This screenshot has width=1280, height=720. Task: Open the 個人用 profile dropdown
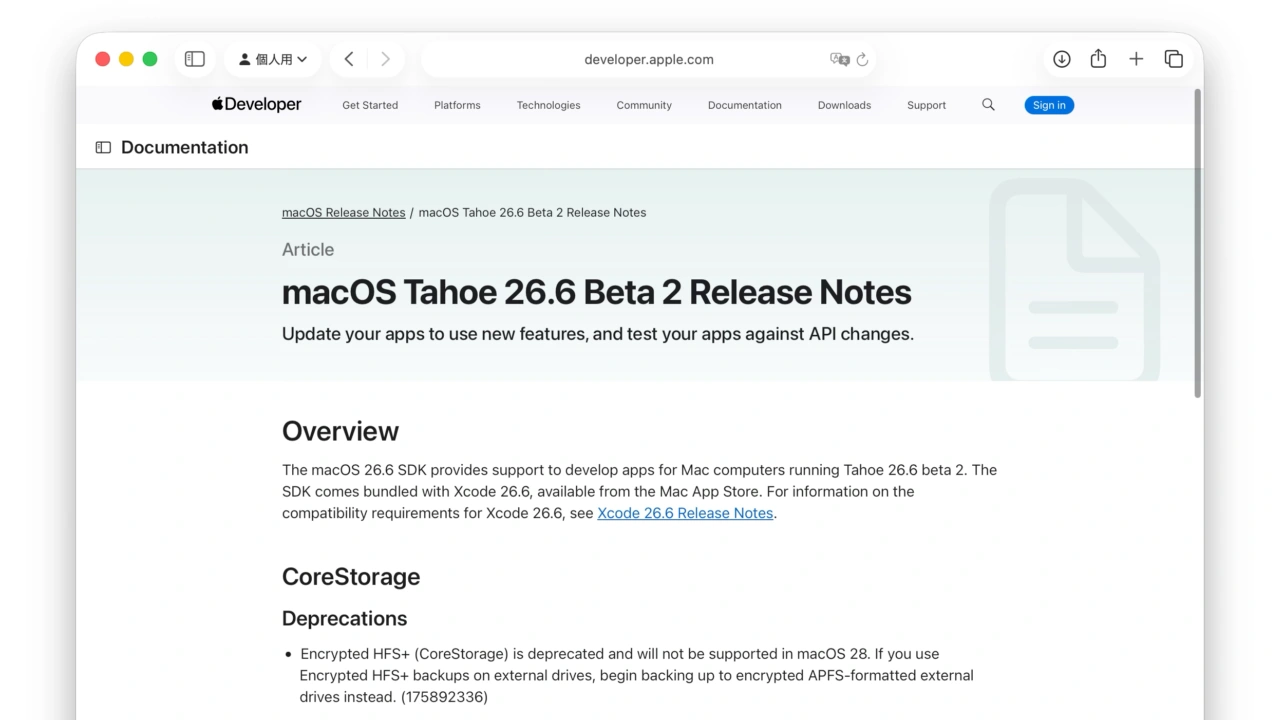(273, 59)
